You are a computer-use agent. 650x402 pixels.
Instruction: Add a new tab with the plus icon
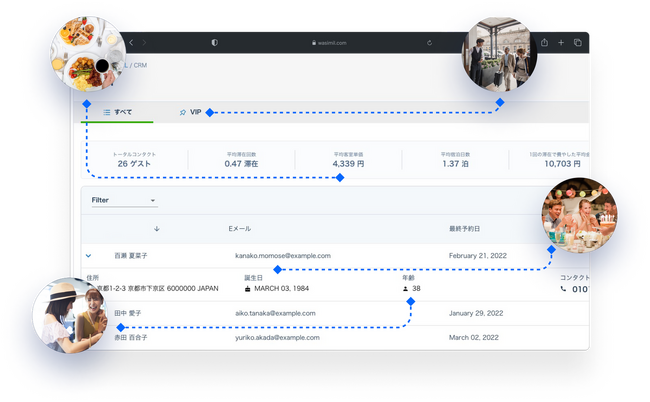[x=561, y=42]
